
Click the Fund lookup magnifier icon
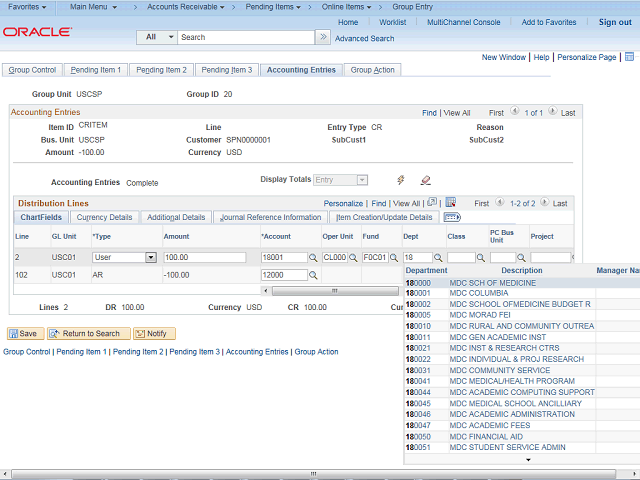(394, 258)
